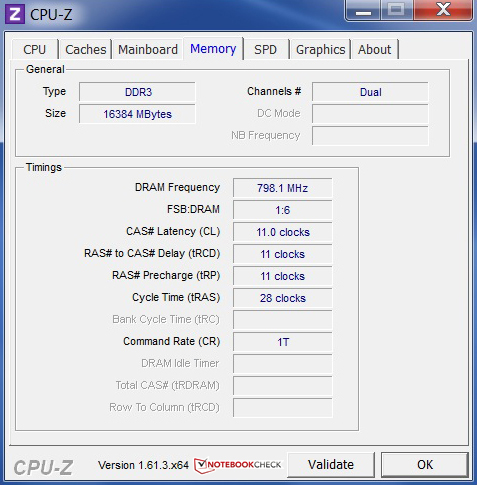Open the Caches tab
The width and height of the screenshot is (477, 485).
tap(85, 50)
